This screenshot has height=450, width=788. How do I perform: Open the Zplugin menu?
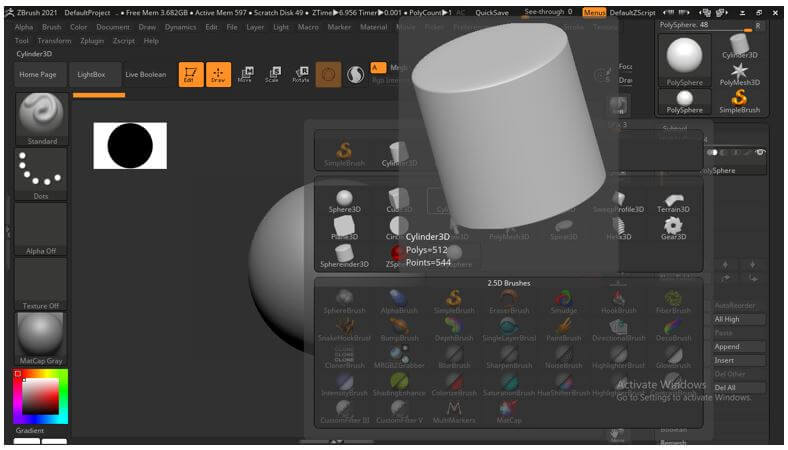(92, 41)
